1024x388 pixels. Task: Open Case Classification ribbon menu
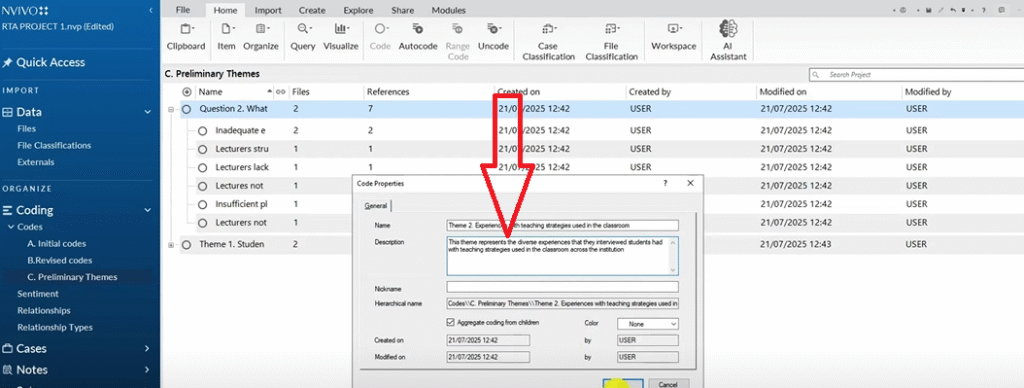pos(548,42)
